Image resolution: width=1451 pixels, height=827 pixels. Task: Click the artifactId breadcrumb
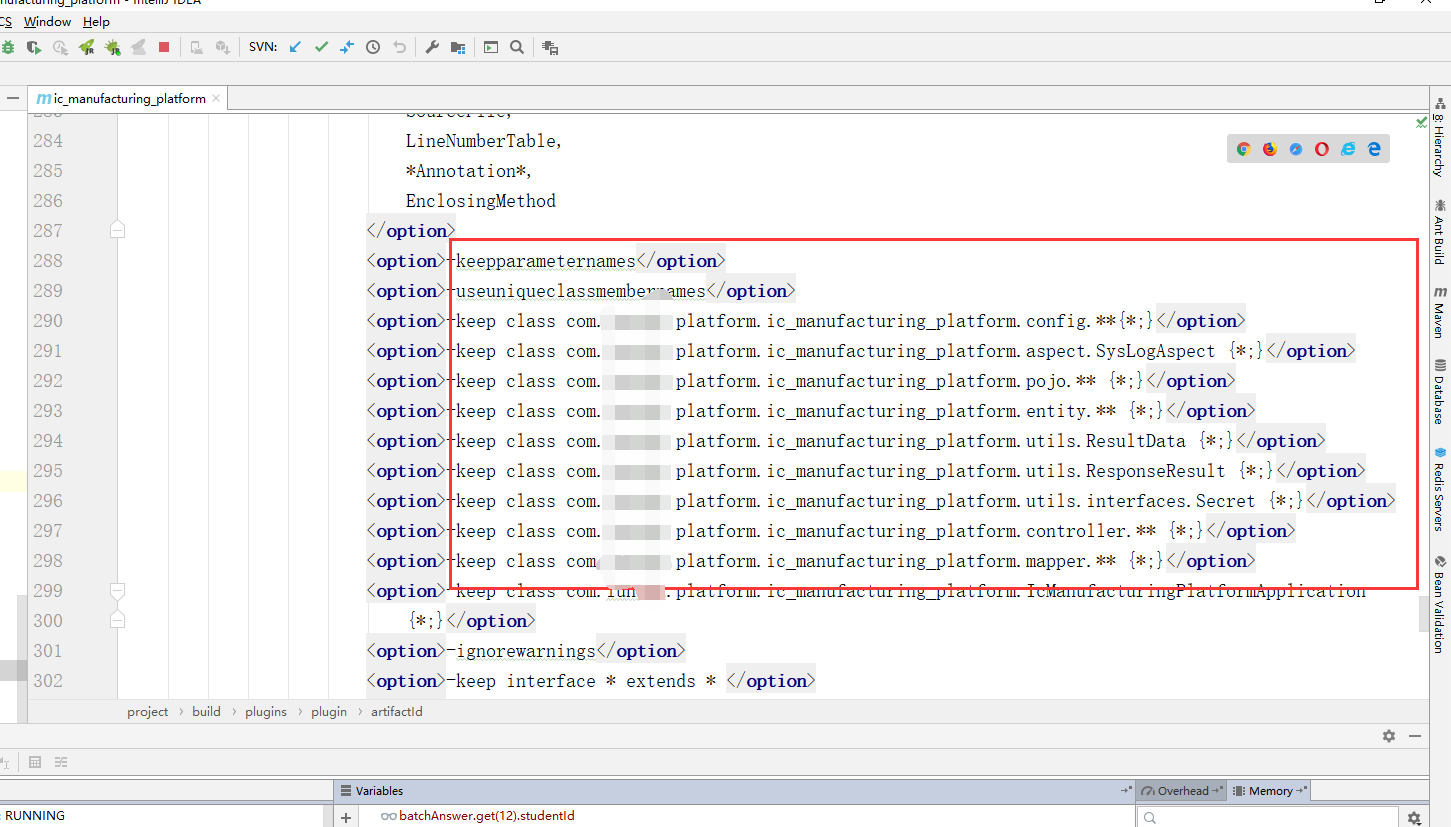point(397,711)
